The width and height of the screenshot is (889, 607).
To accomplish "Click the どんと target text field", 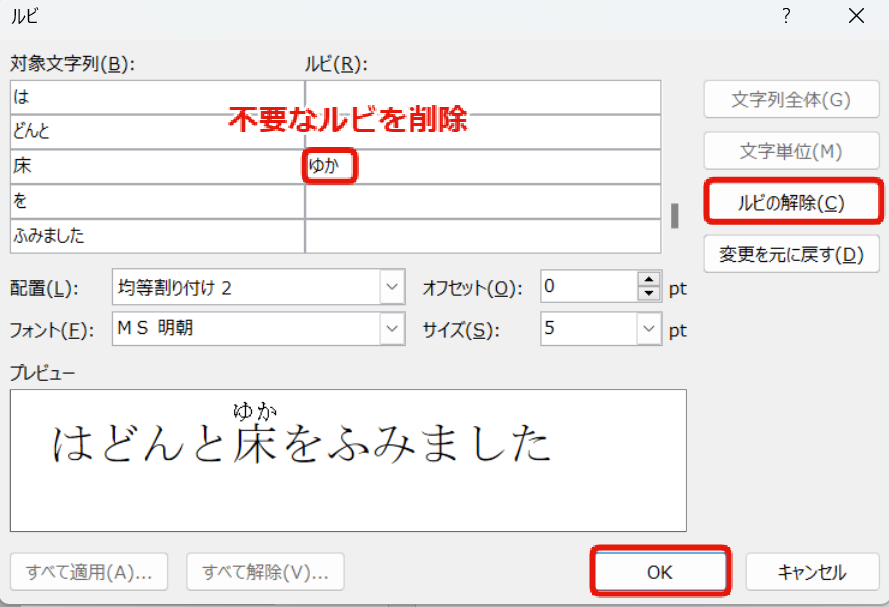I will click(x=157, y=132).
